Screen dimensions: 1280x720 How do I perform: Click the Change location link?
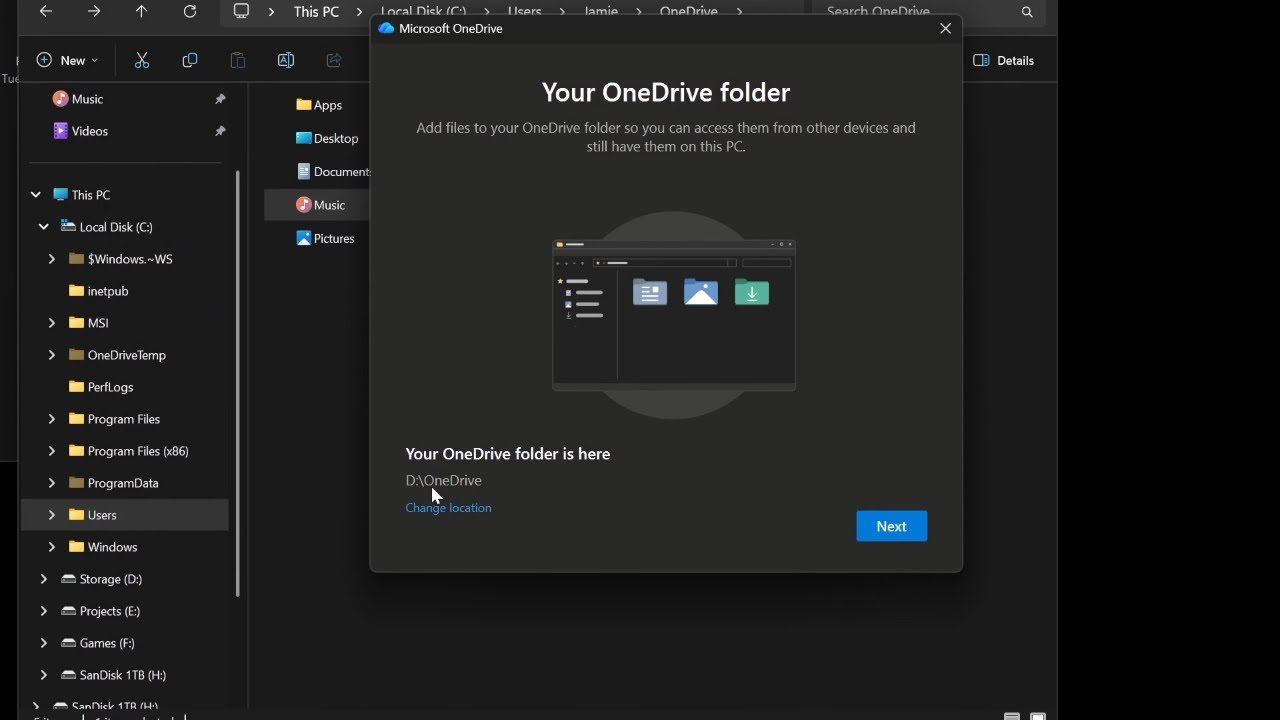448,508
